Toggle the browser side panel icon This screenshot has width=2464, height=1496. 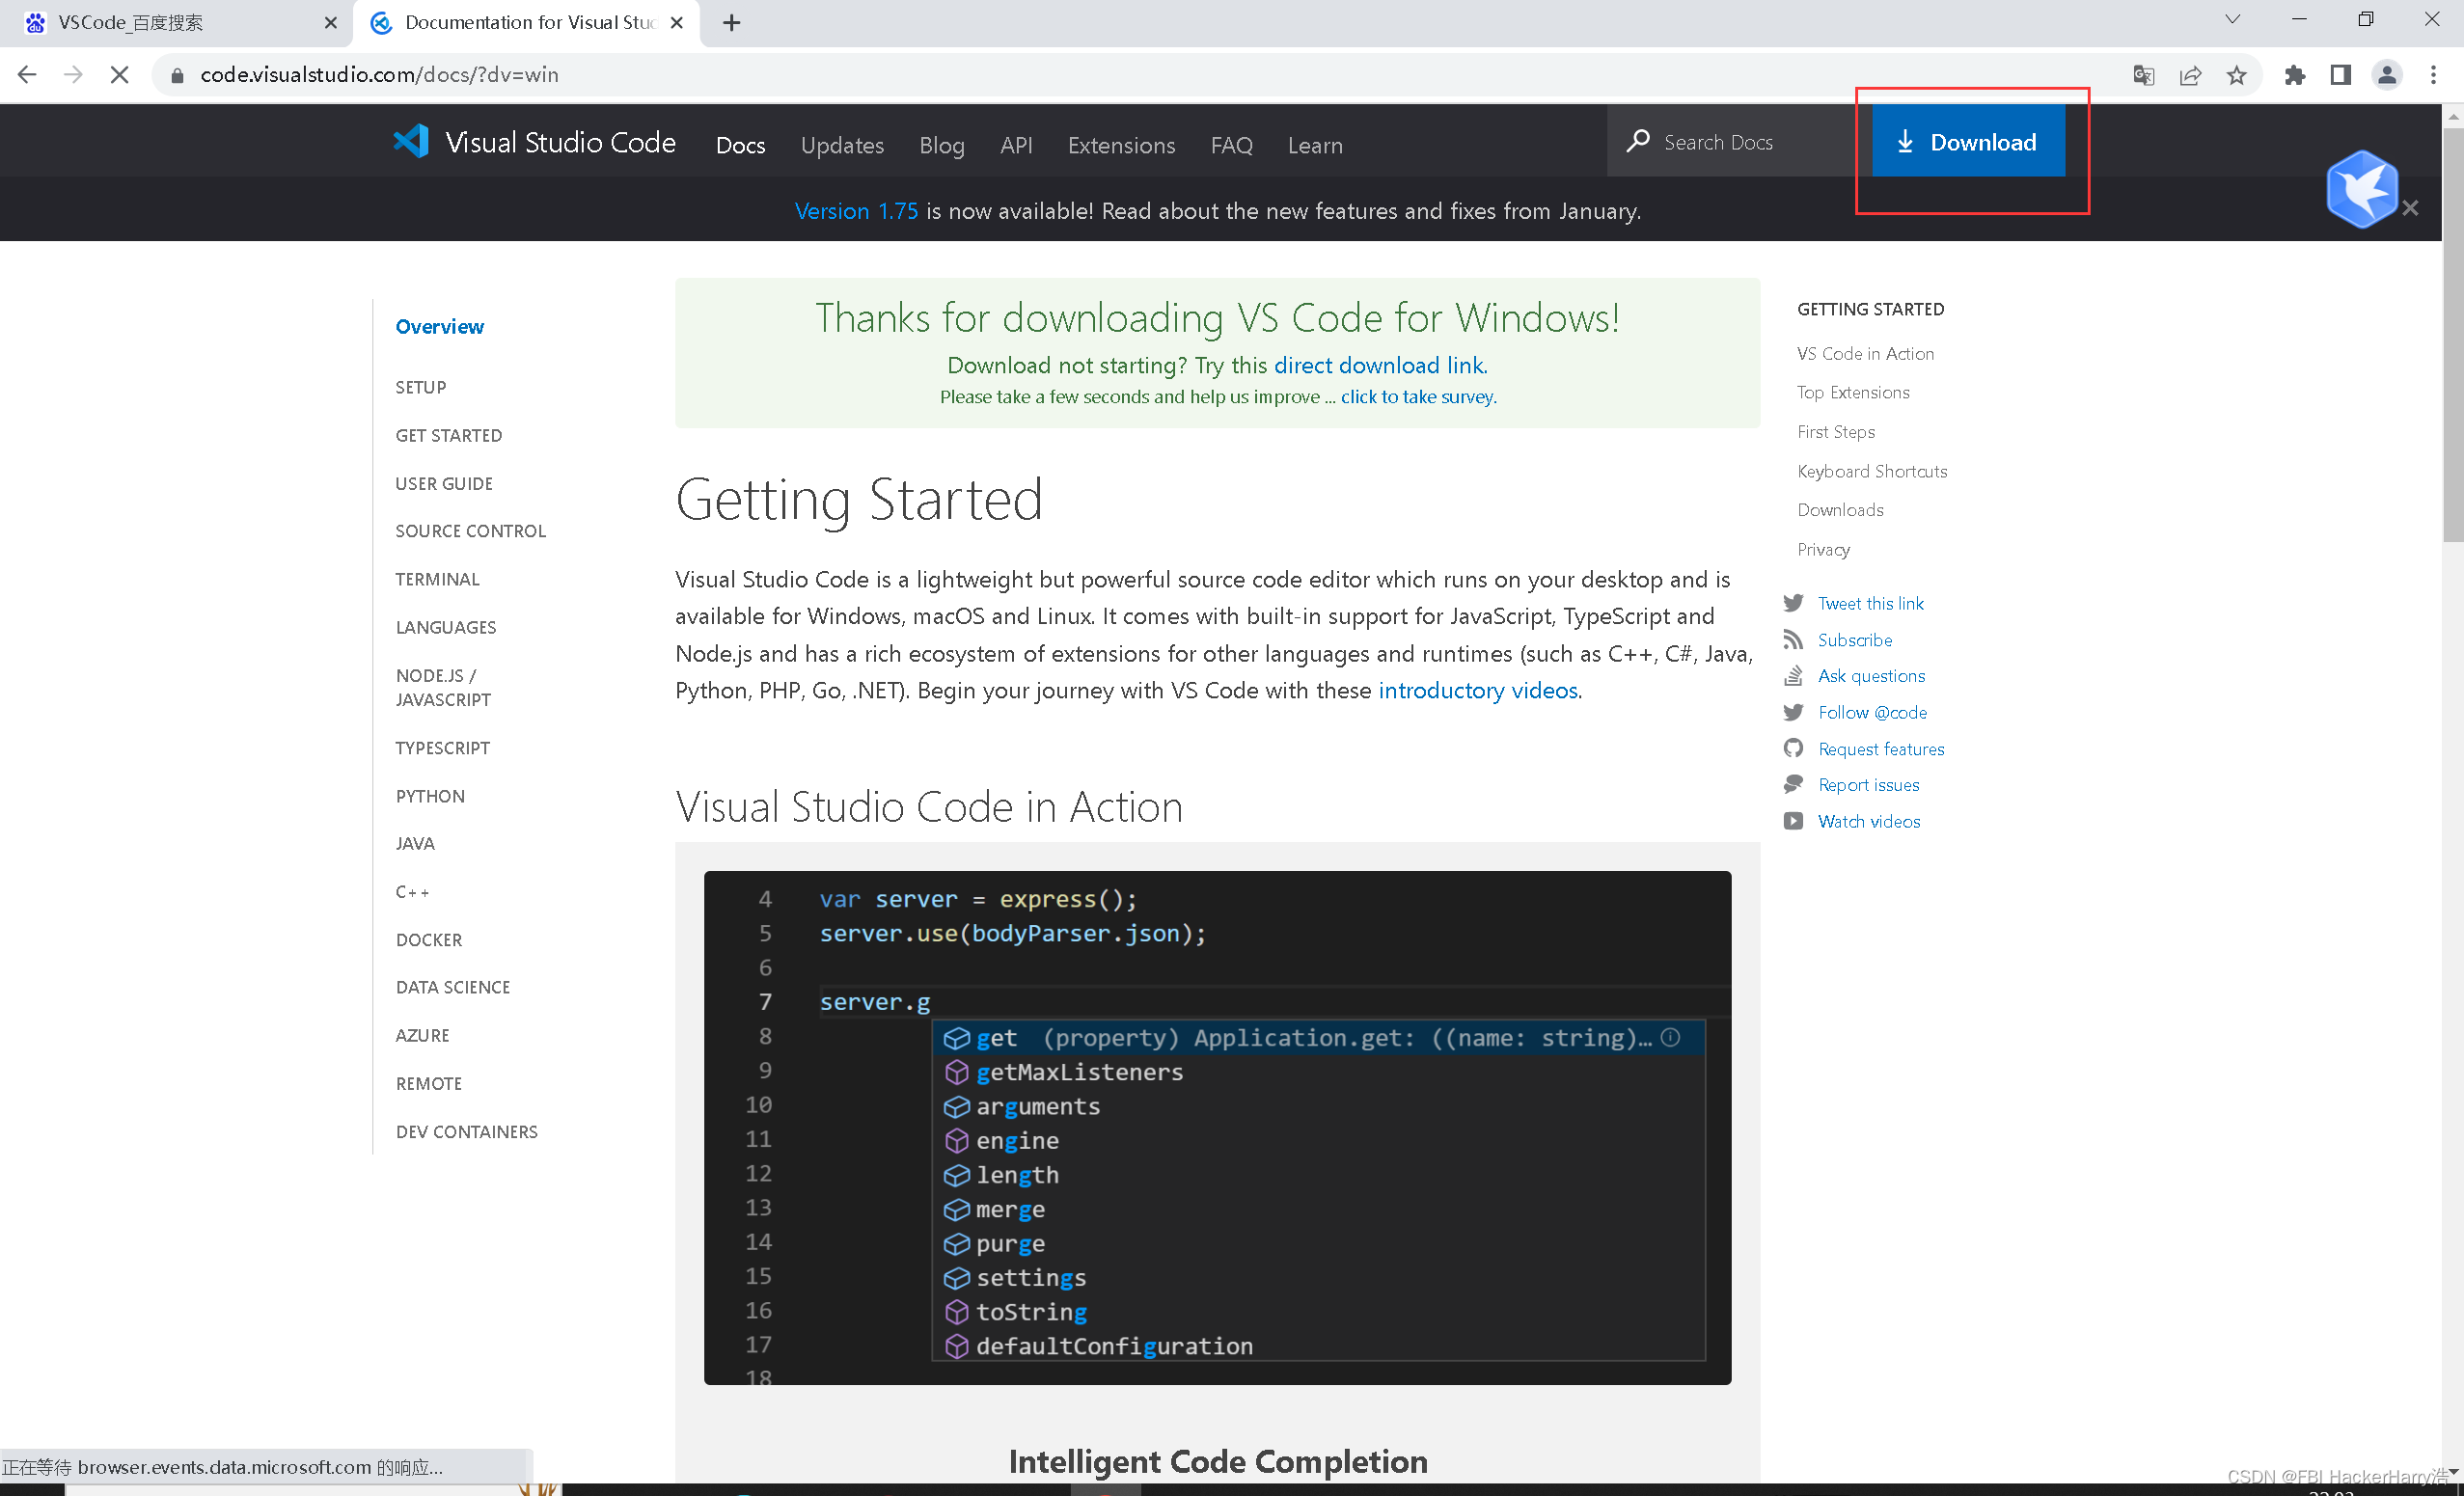point(2341,75)
